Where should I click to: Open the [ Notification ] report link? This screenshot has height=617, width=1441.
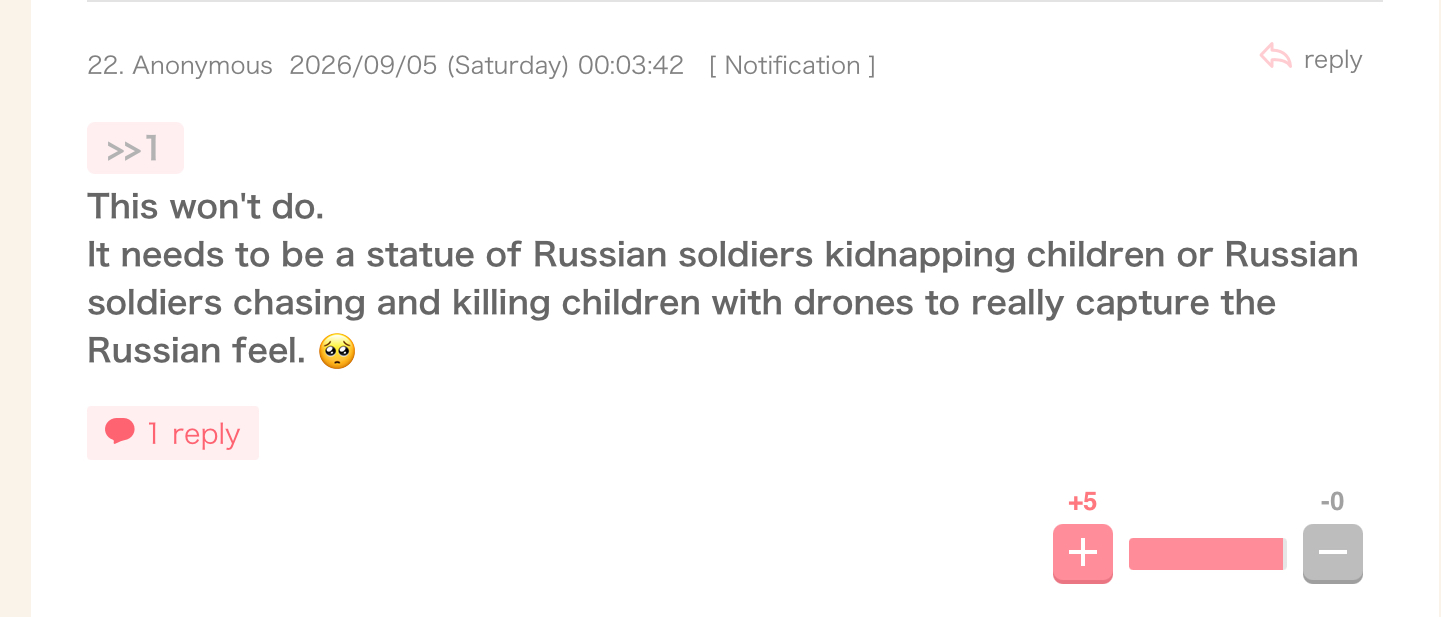pyautogui.click(x=792, y=66)
